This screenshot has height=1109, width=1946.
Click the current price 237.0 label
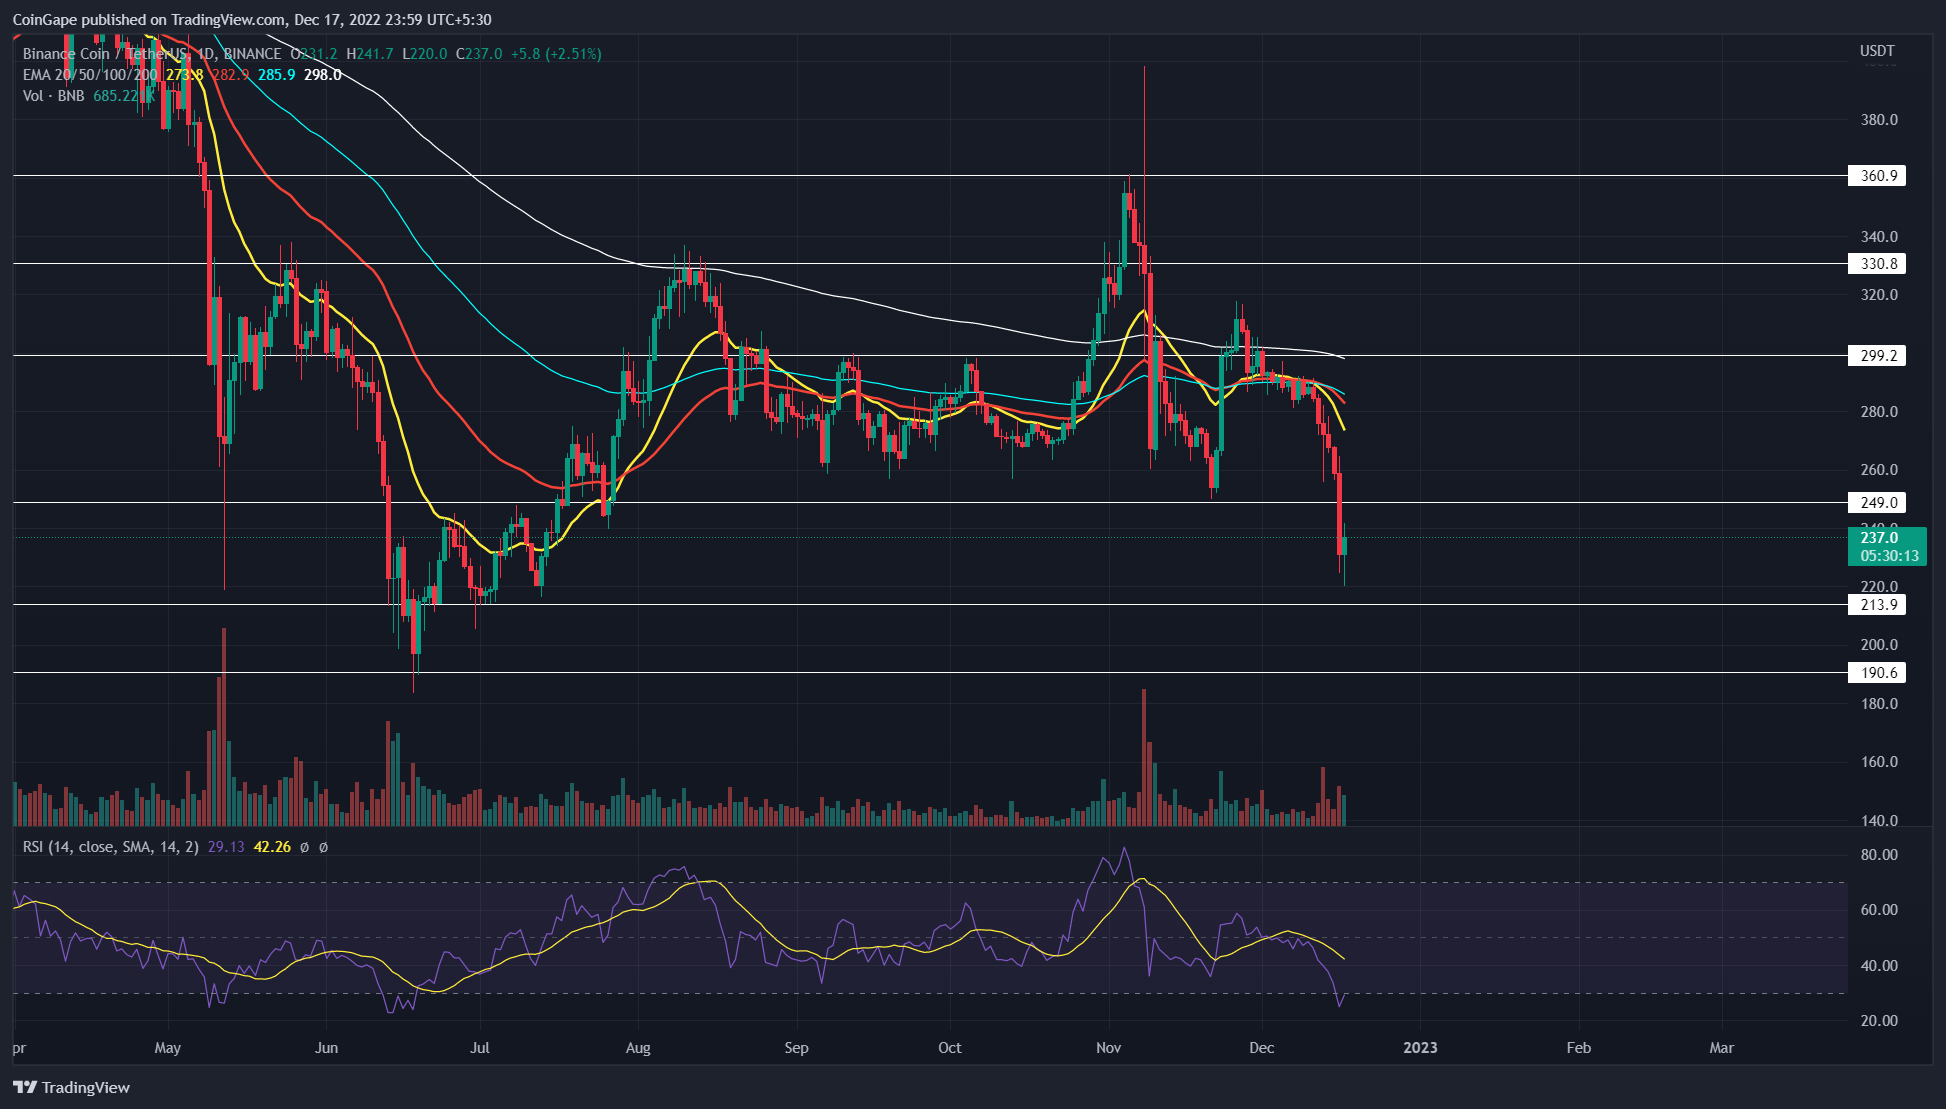(1879, 538)
